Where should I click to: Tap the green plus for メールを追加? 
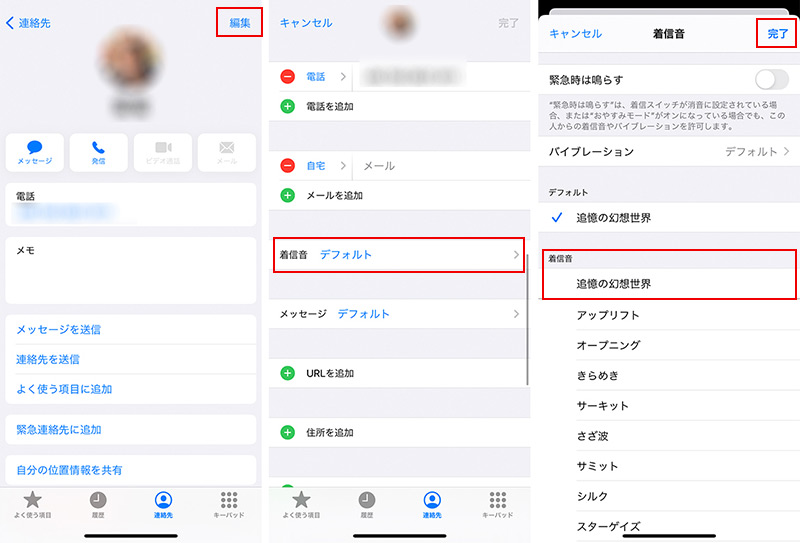[288, 195]
